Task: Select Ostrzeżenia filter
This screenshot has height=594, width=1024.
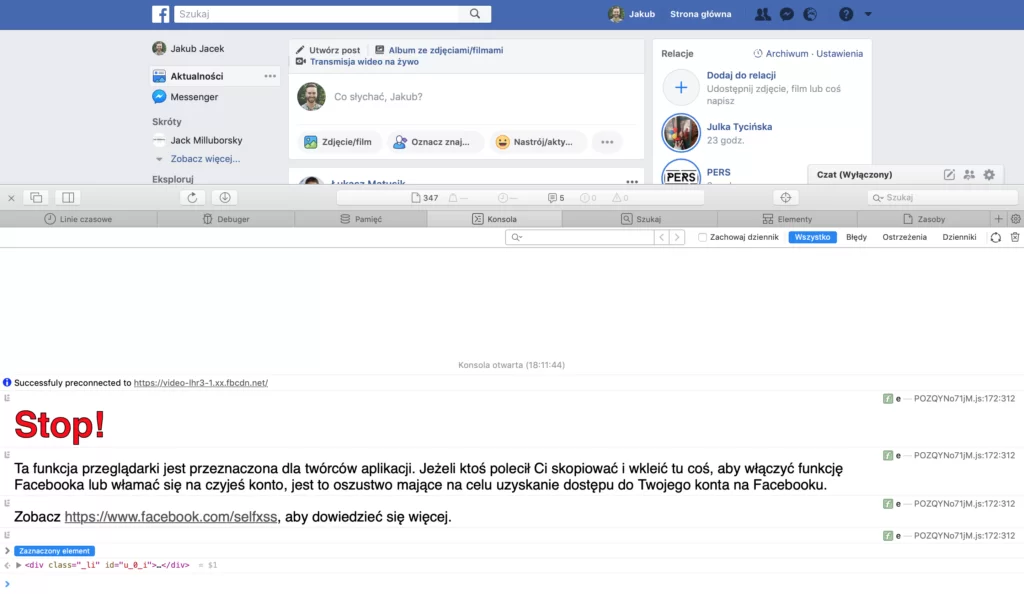Action: [904, 237]
